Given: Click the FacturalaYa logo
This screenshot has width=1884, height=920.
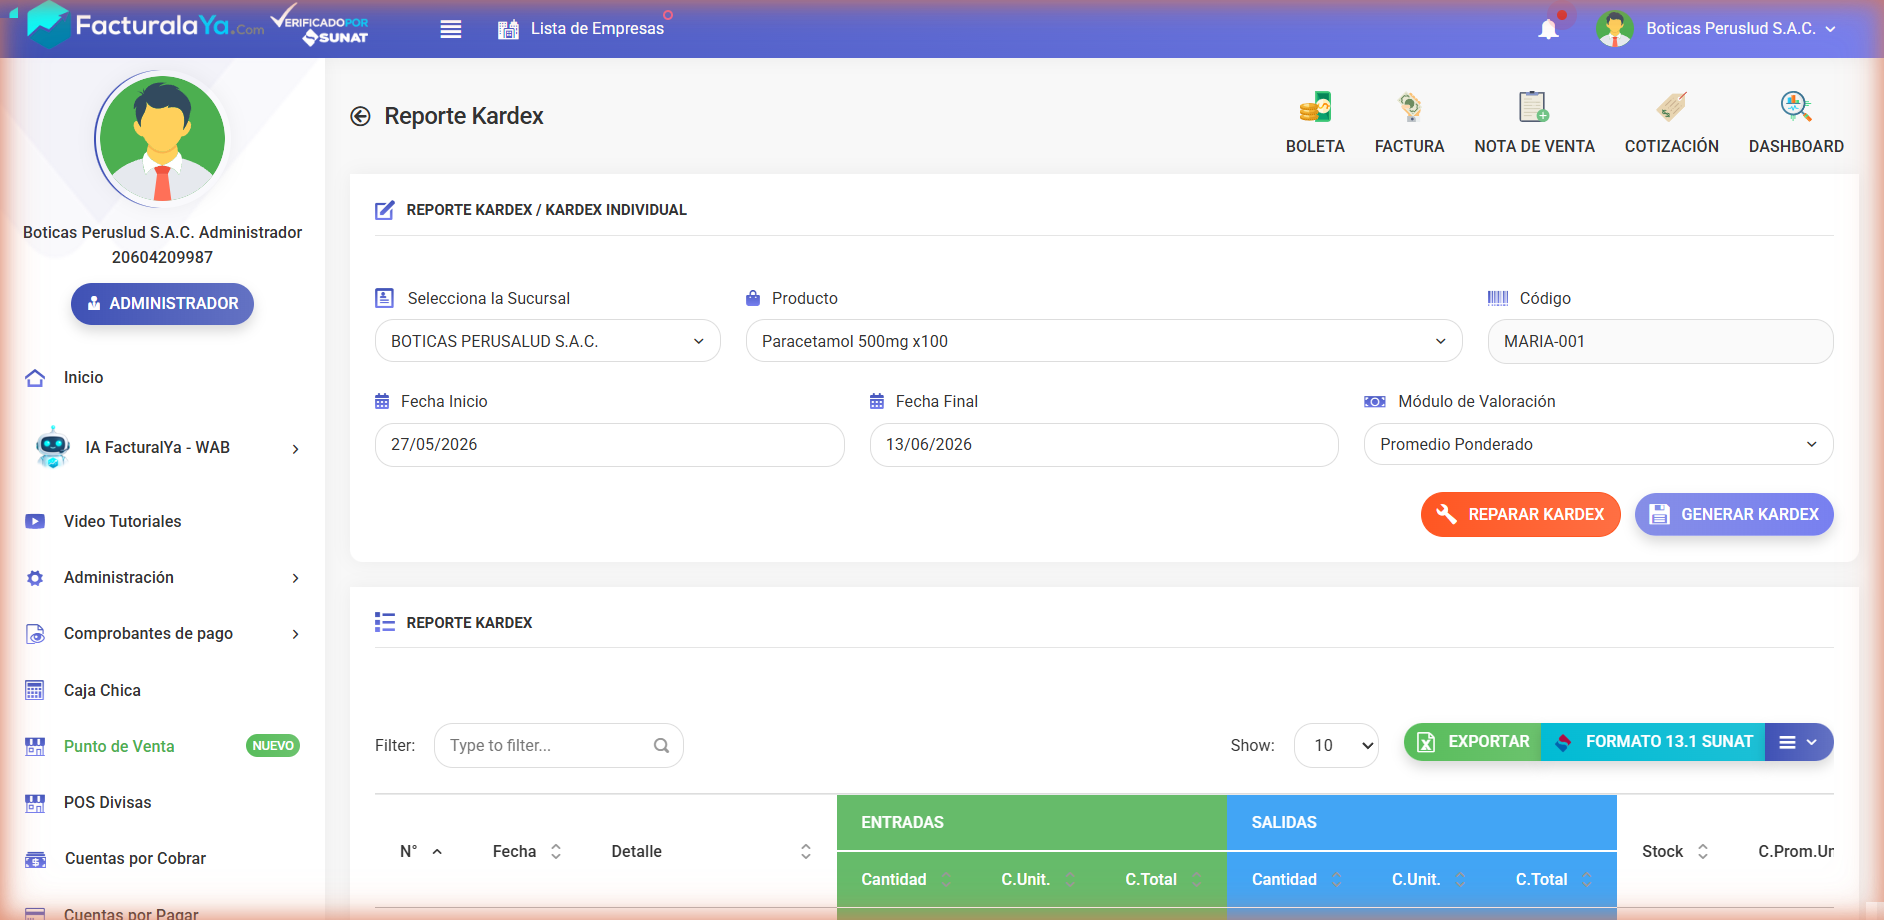Looking at the screenshot, I should (145, 25).
